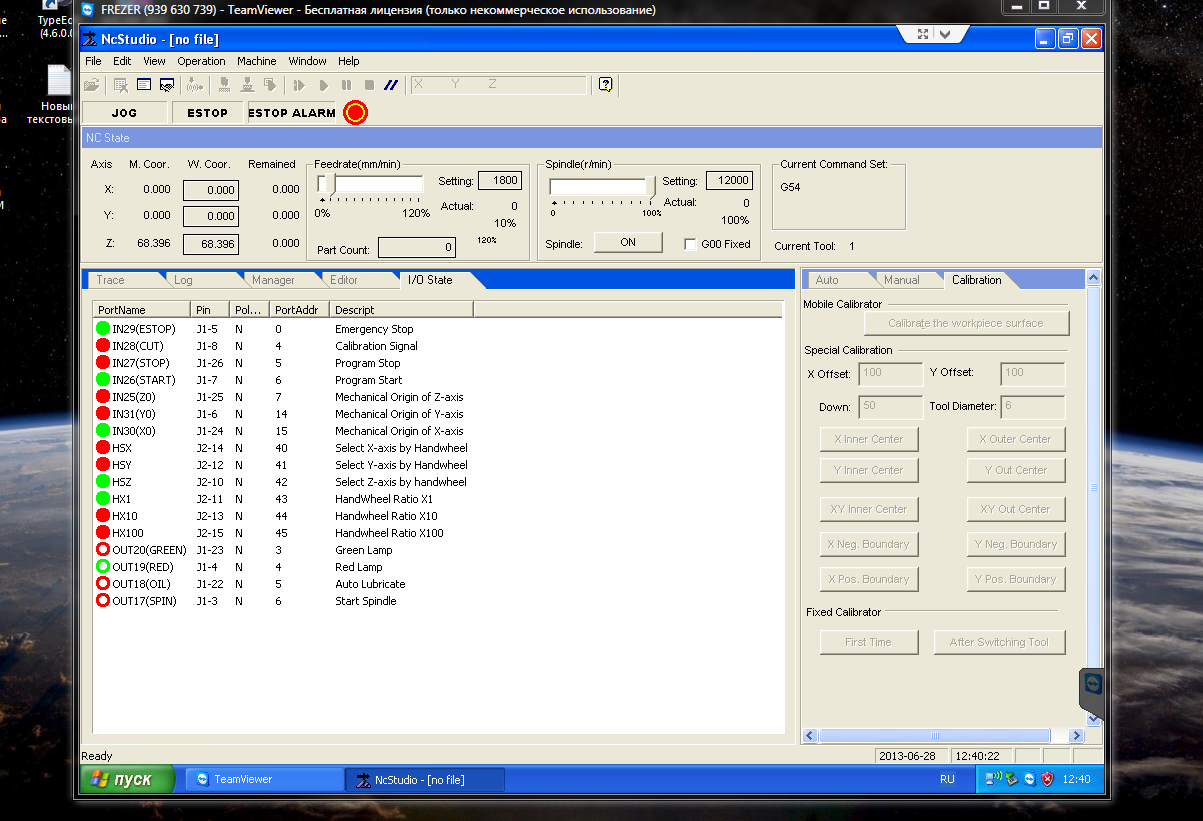
Task: Open the Edit menu
Action: [x=122, y=61]
